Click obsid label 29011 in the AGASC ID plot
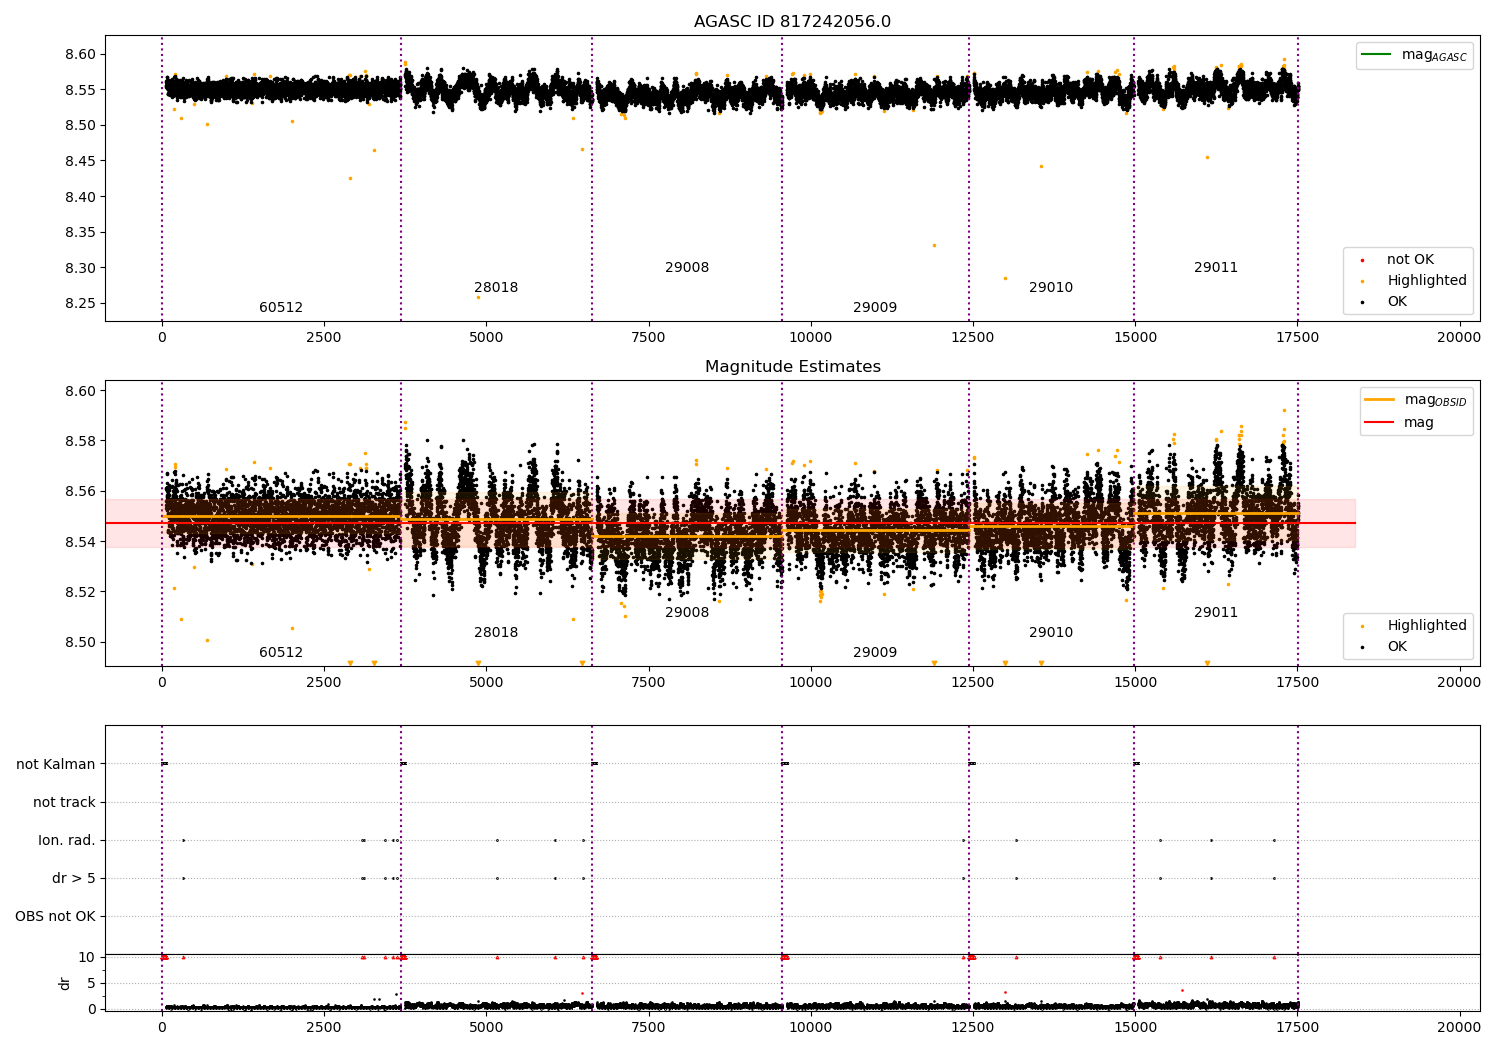The image size is (1500, 1050). [x=1216, y=268]
